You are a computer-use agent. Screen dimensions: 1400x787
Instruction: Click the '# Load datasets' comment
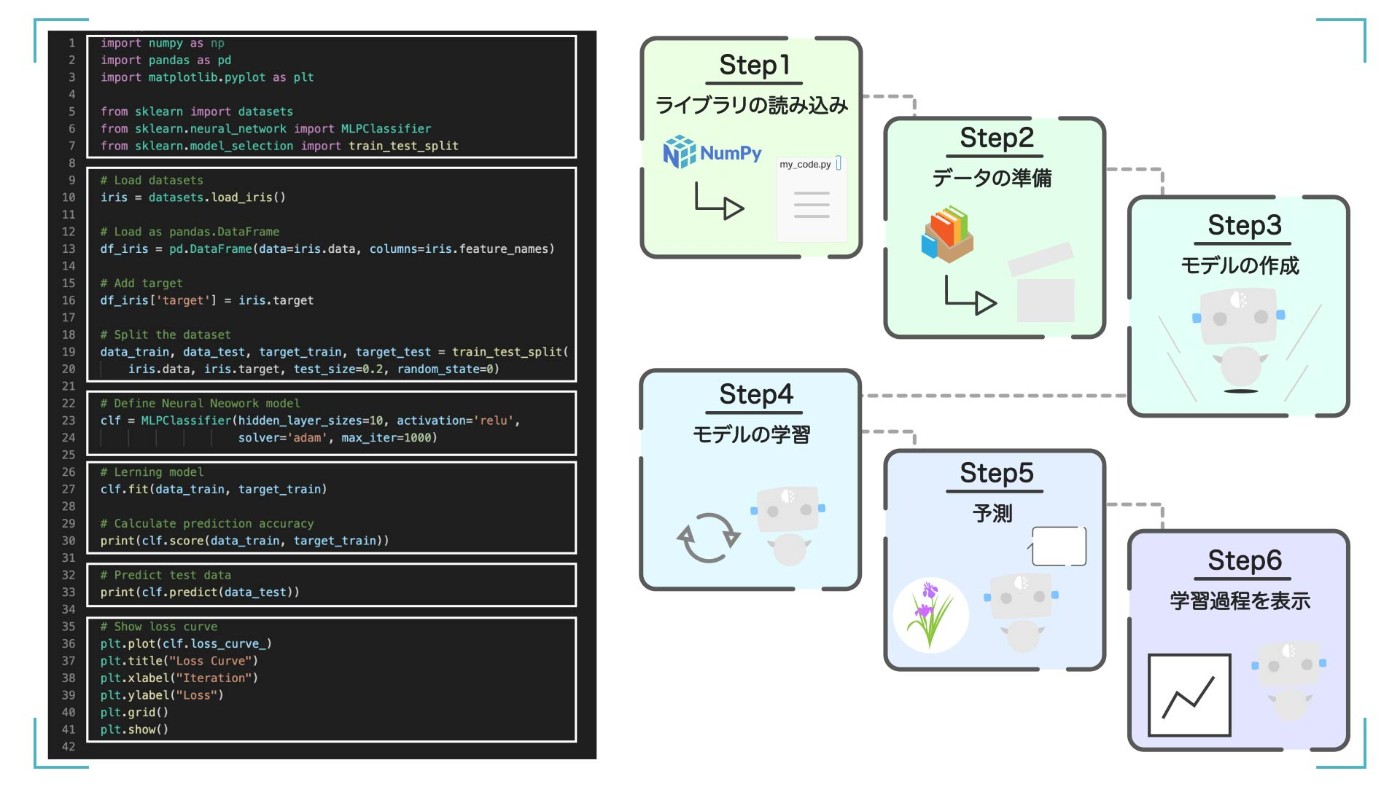coord(152,180)
